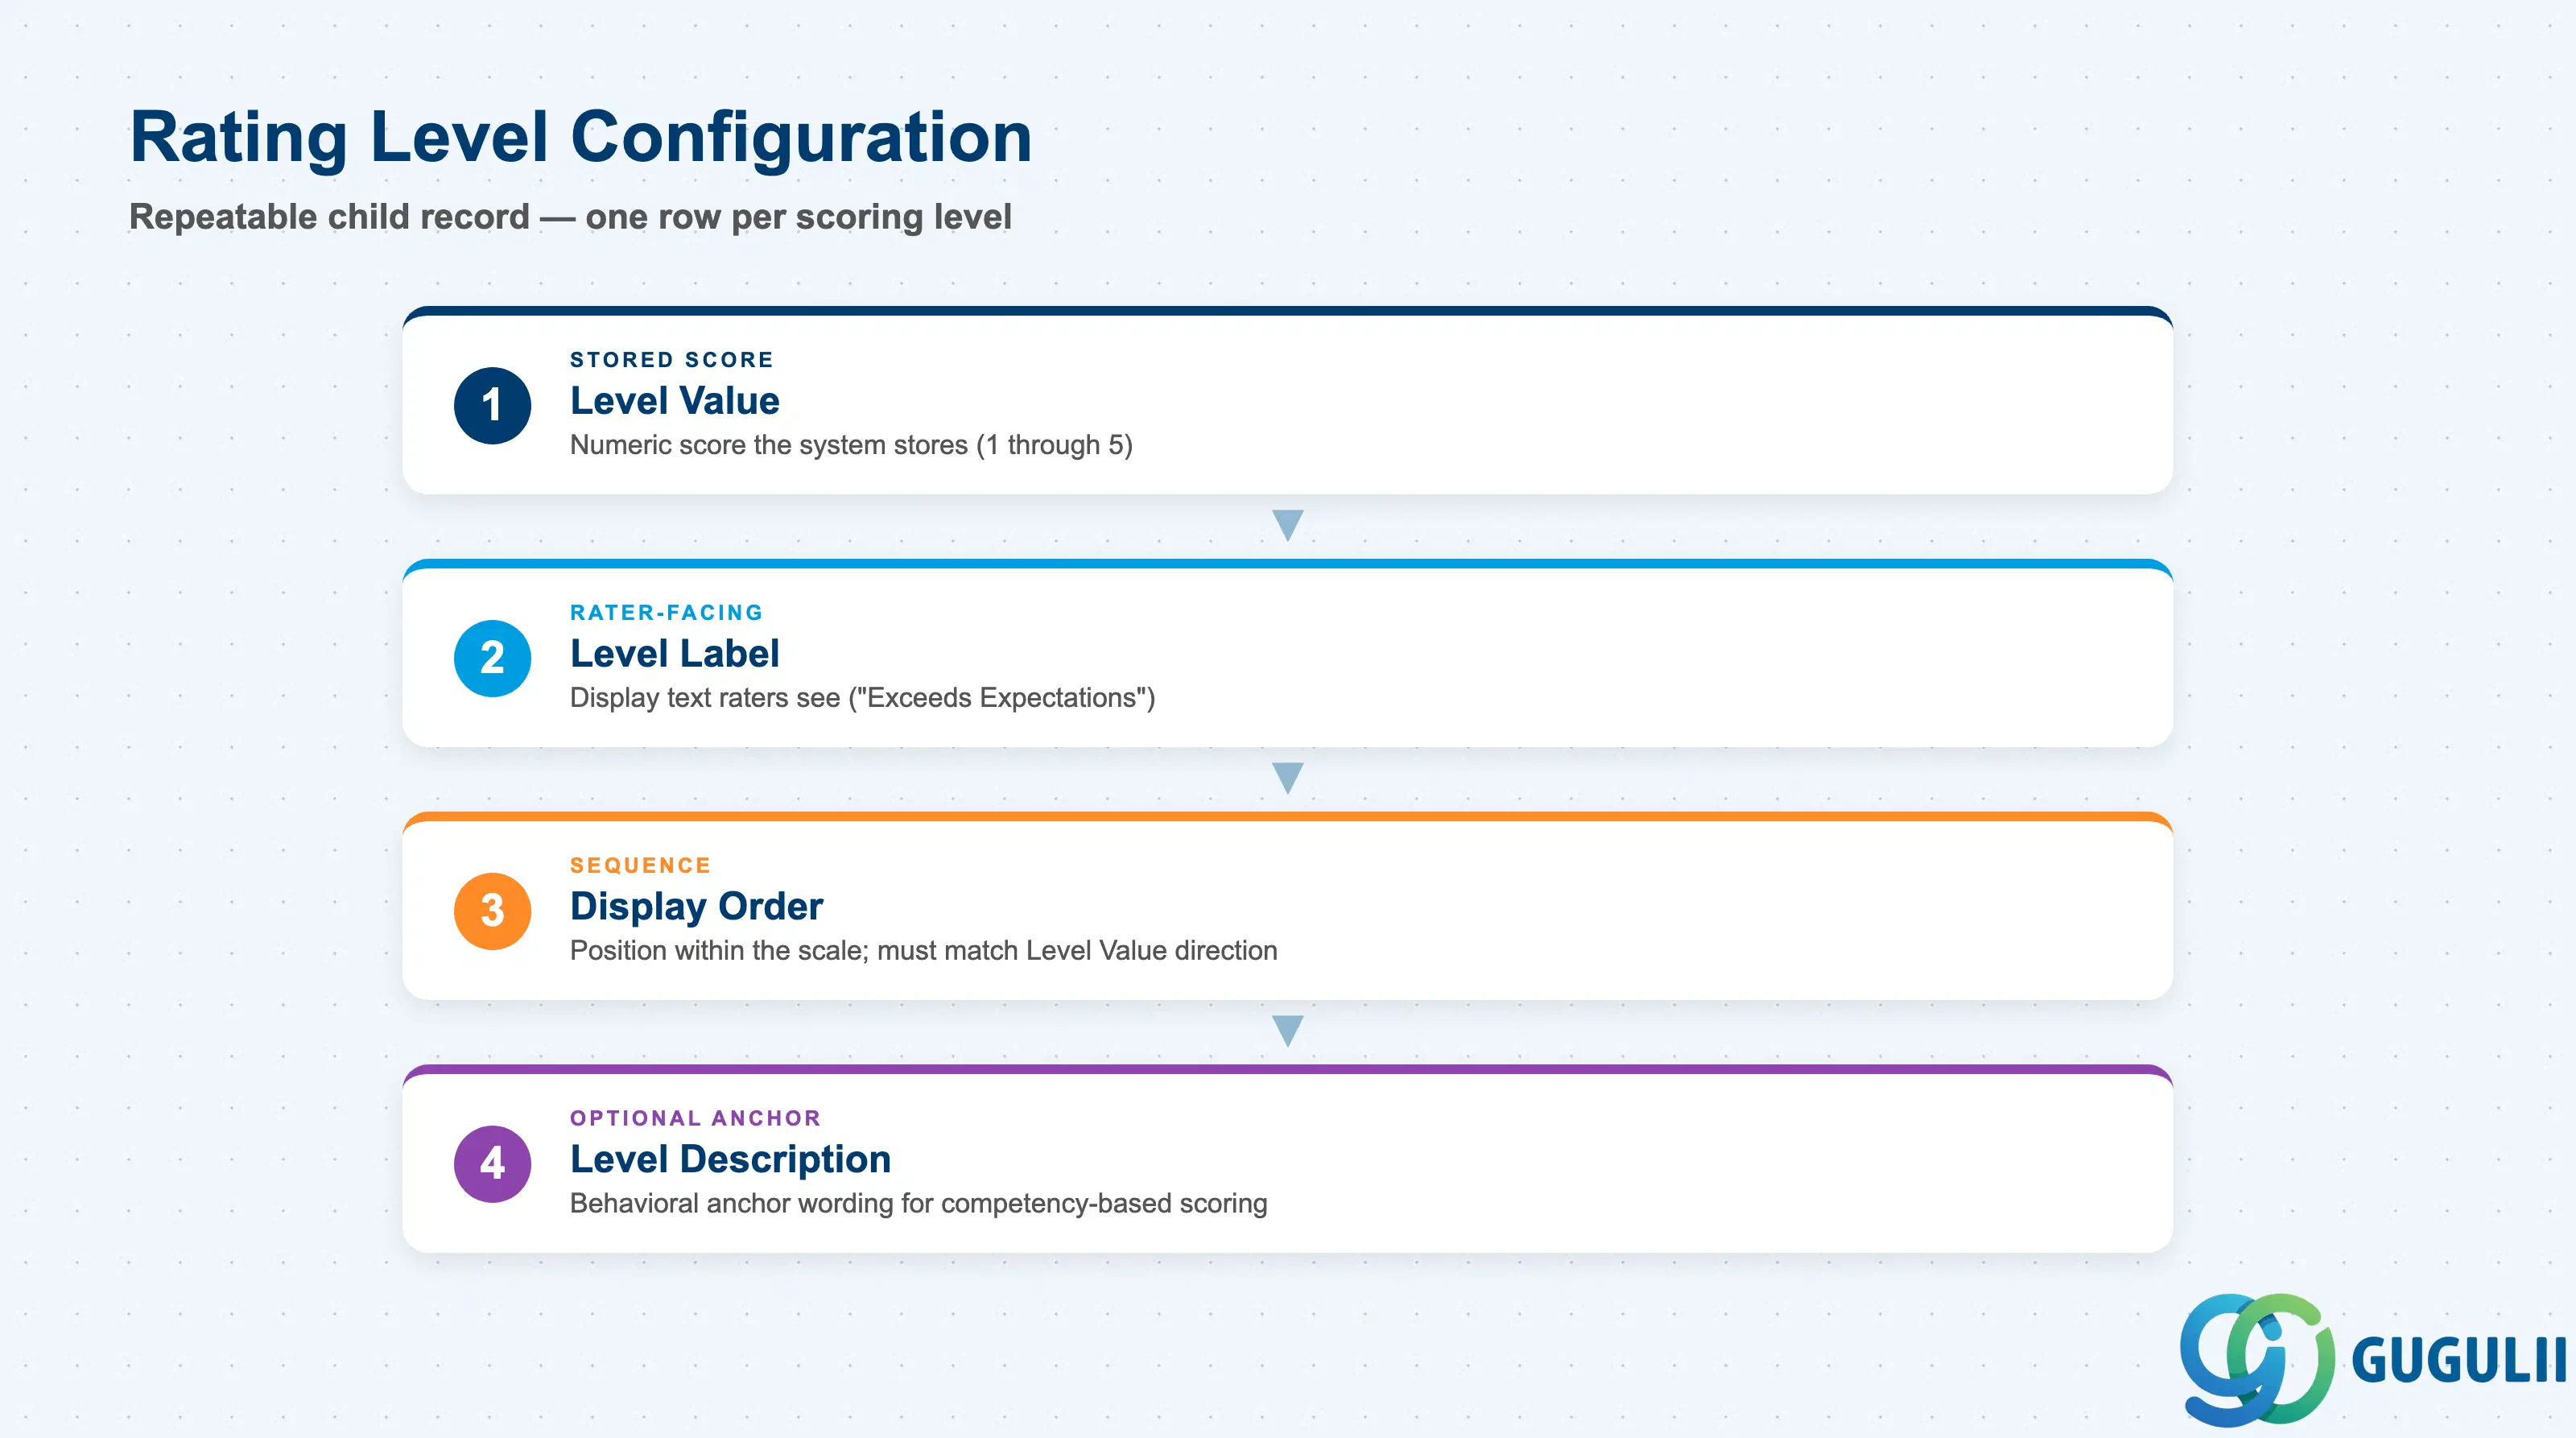The width and height of the screenshot is (2576, 1438).
Task: Click the Gugulii swirl logo icon
Action: pyautogui.click(x=2257, y=1359)
